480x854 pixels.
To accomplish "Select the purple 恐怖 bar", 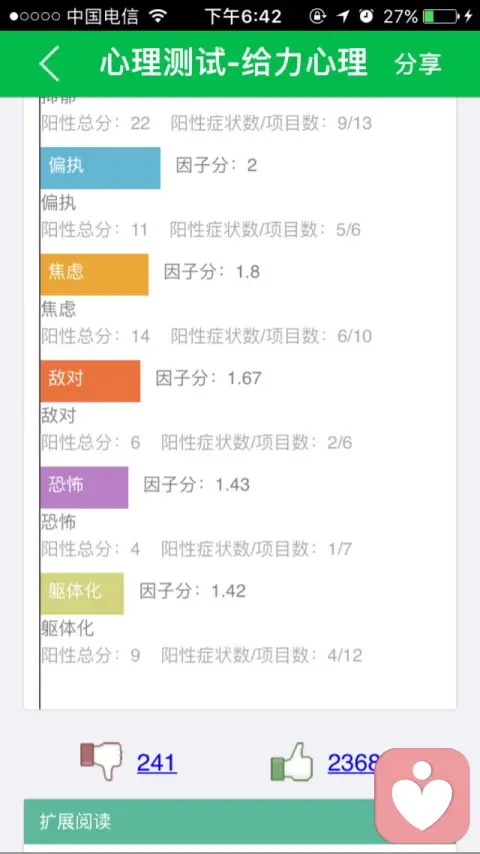I will [x=84, y=487].
